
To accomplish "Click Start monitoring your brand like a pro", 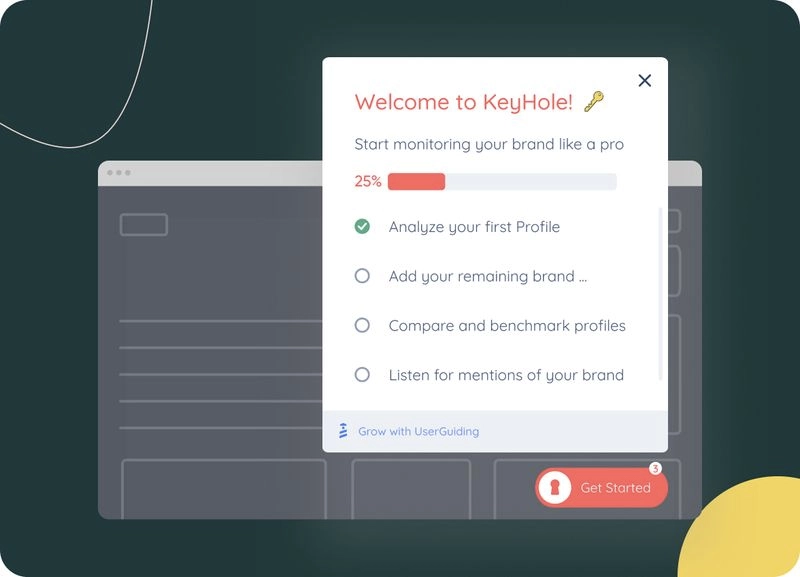I will pyautogui.click(x=489, y=144).
